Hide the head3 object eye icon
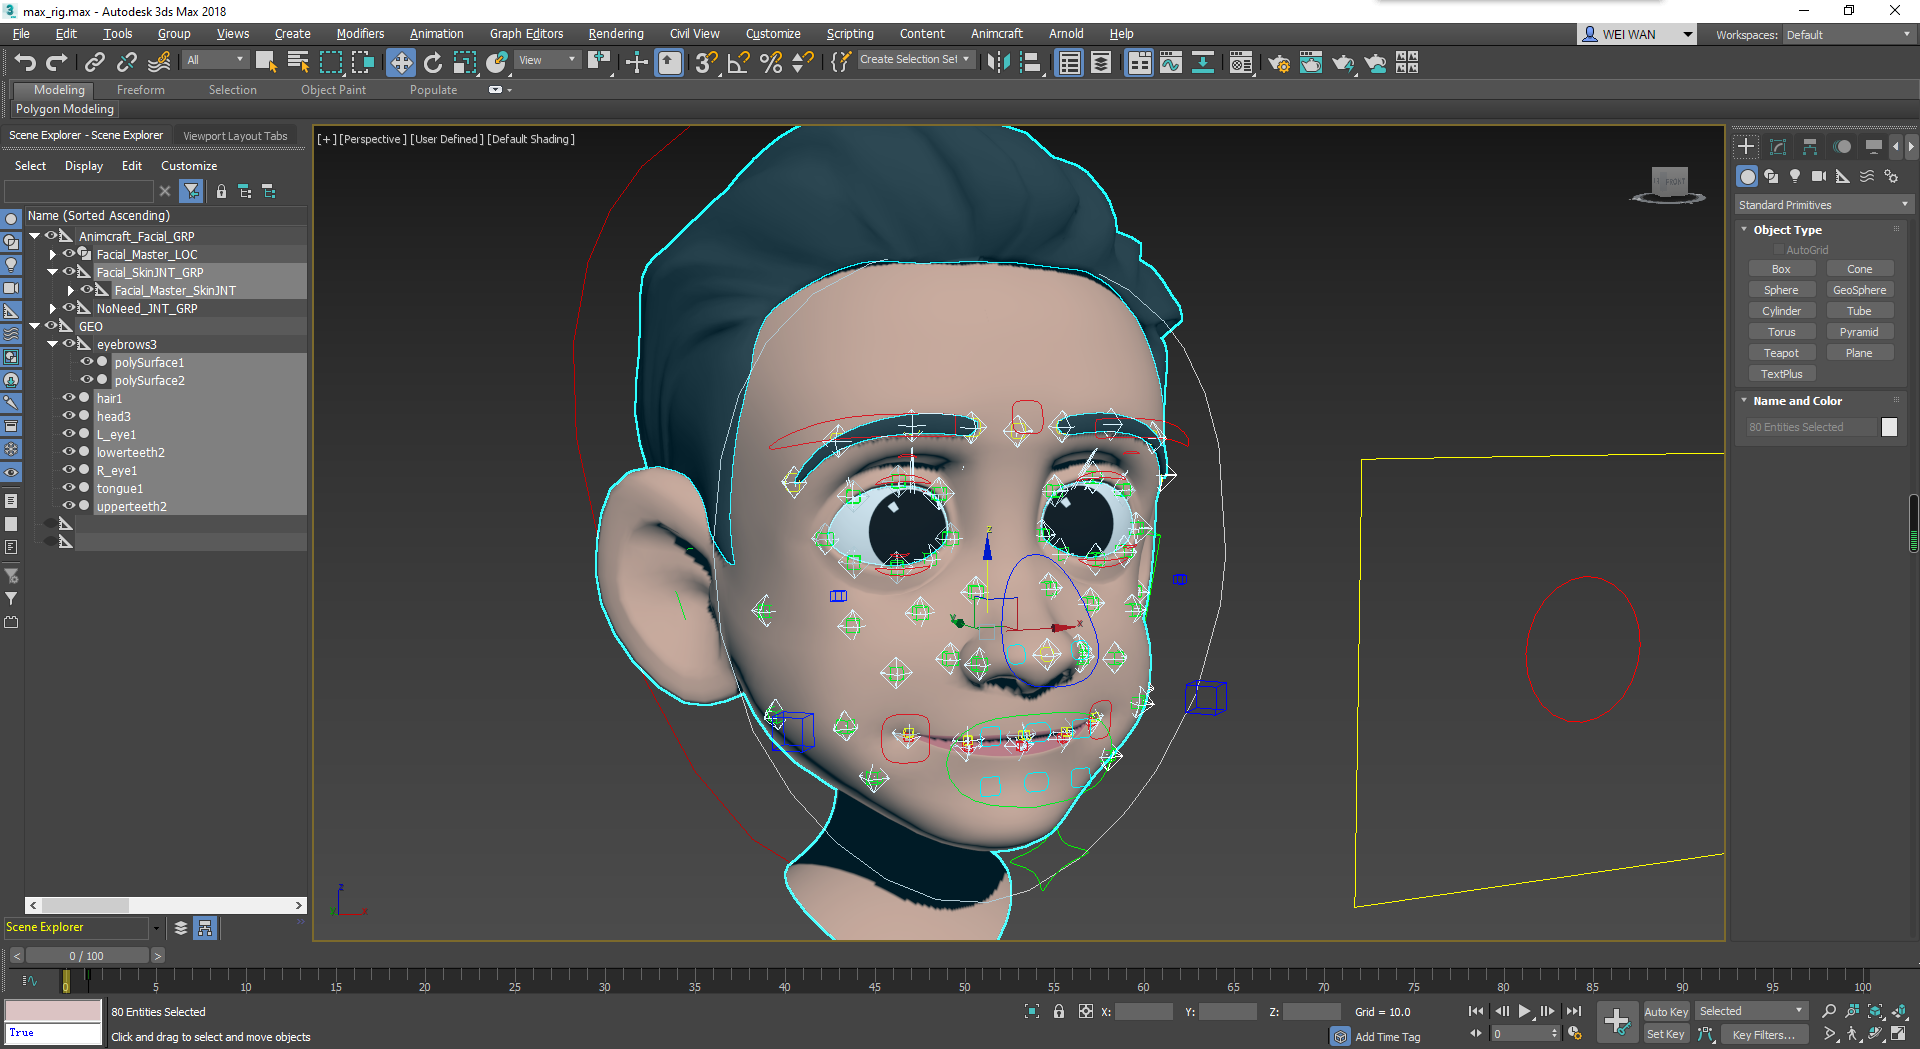This screenshot has width=1920, height=1049. (x=69, y=416)
